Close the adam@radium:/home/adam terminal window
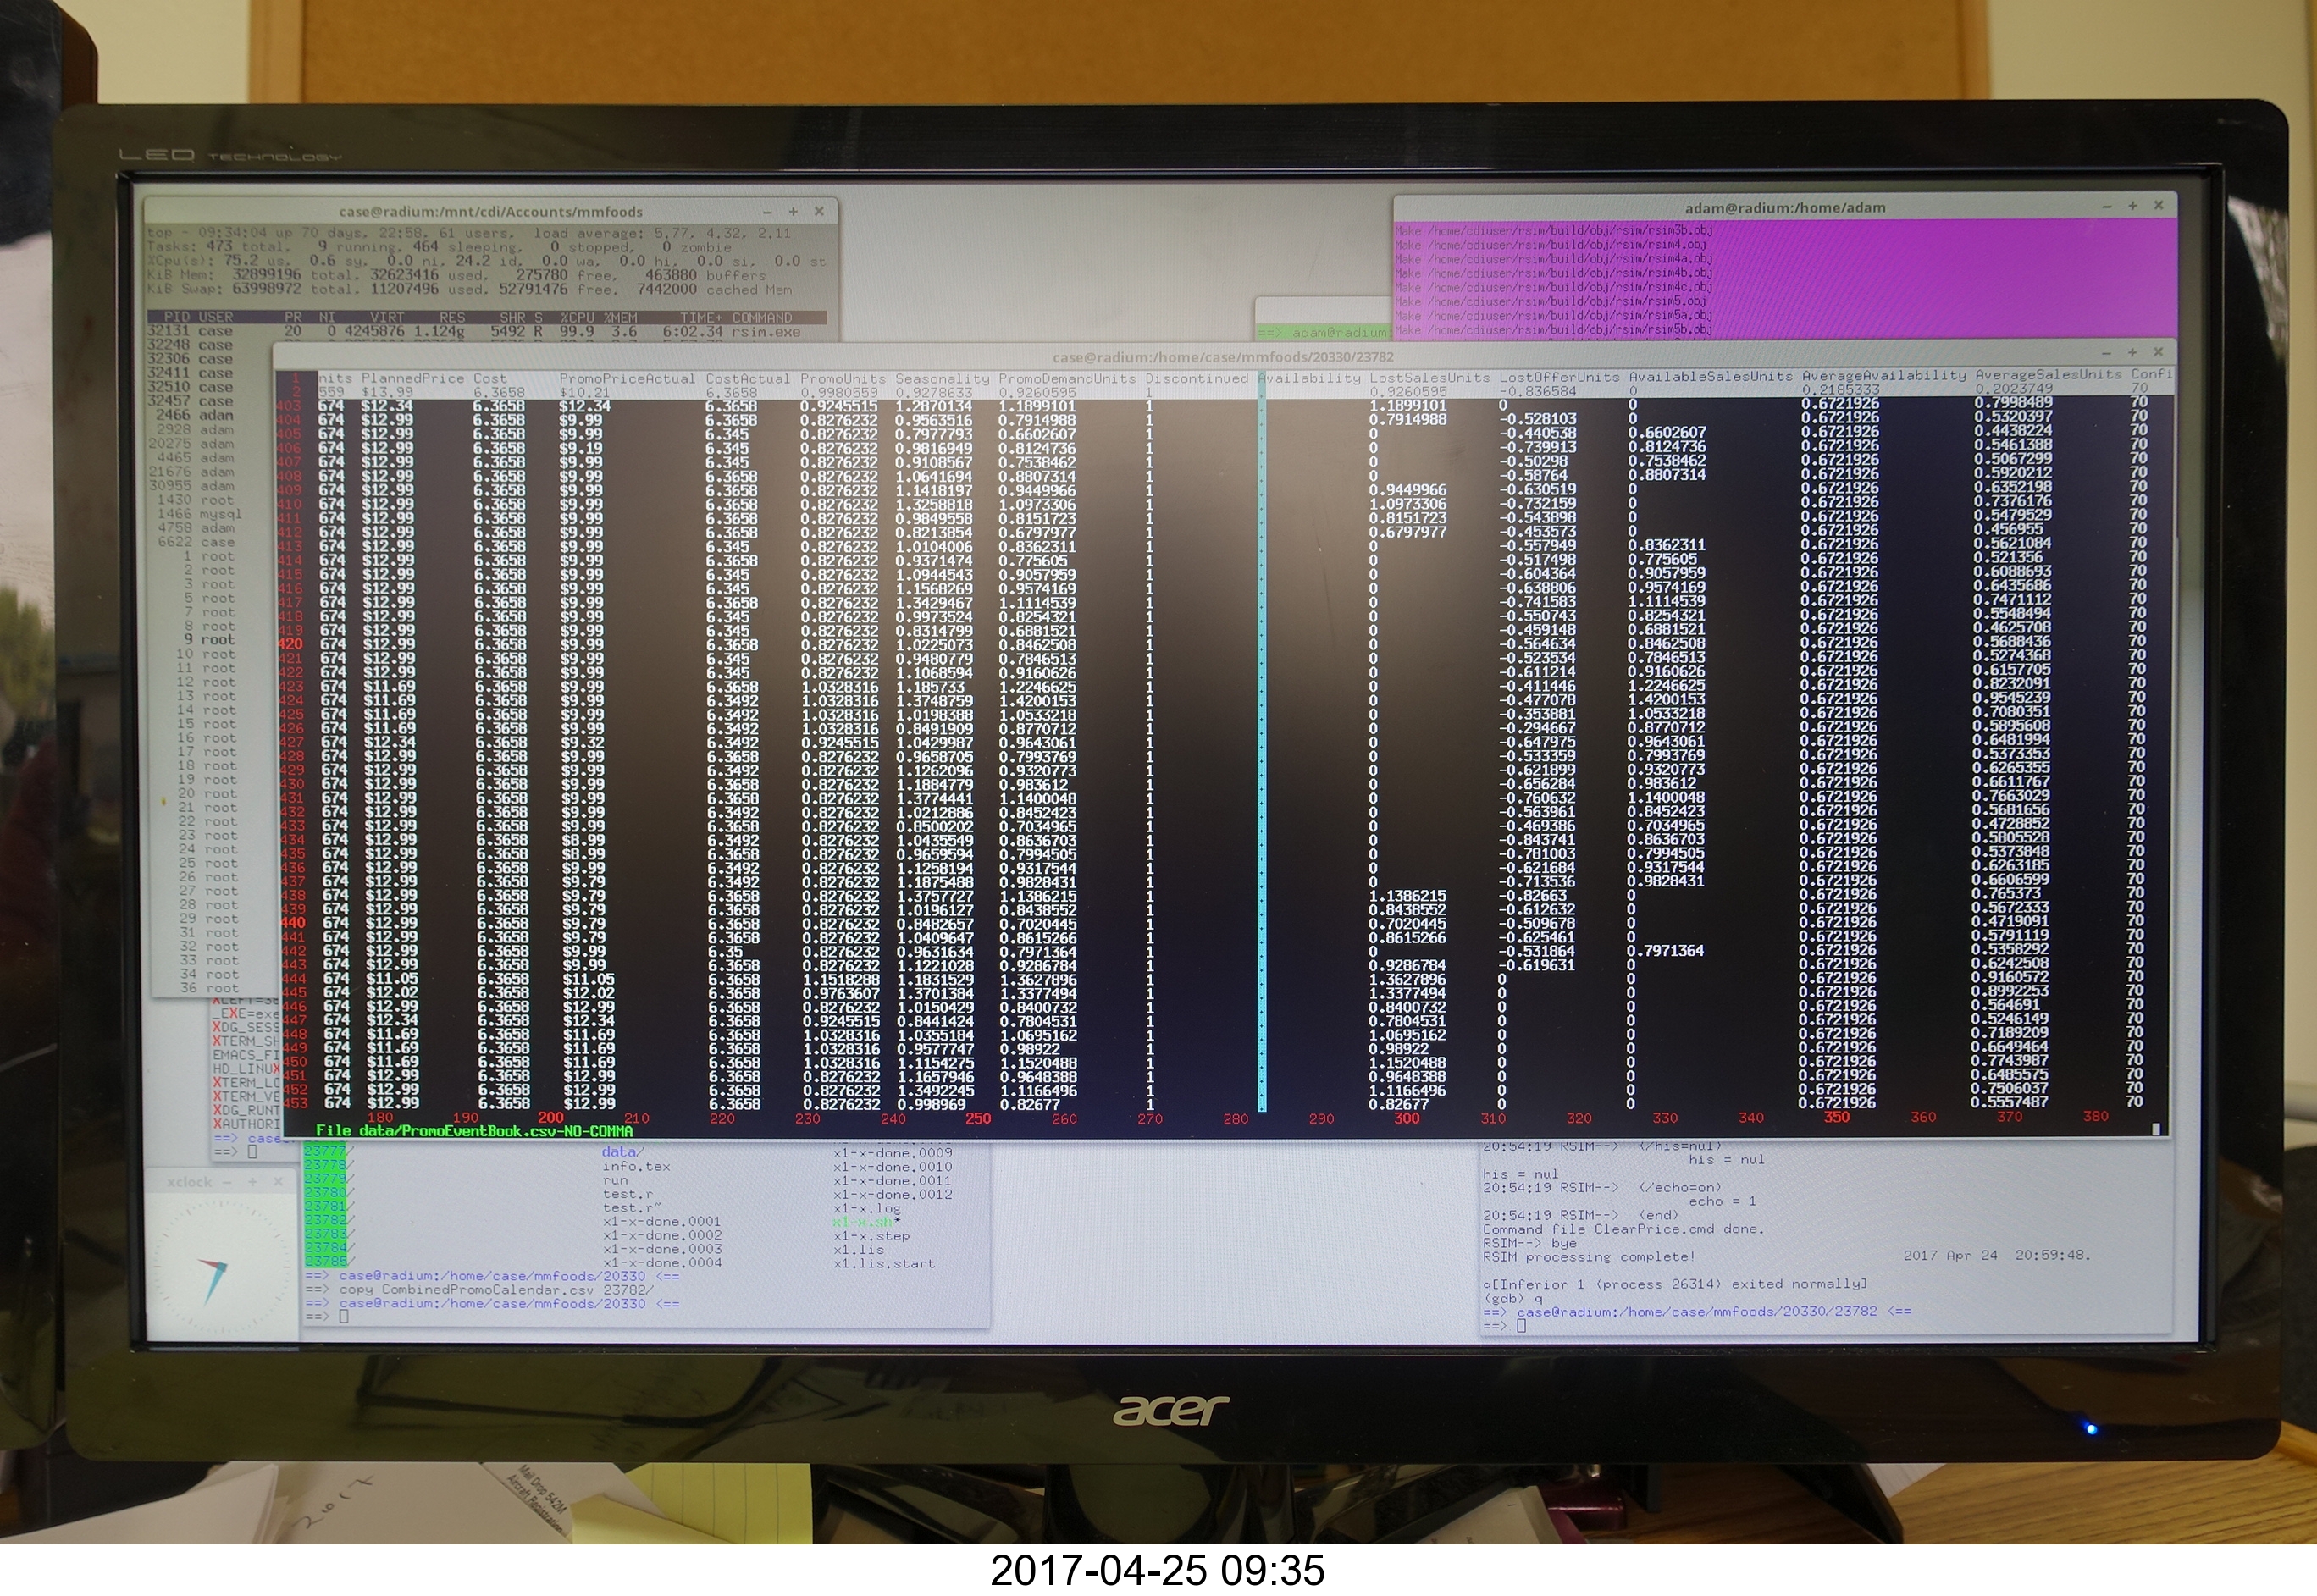The image size is (2317, 1596). 2158,205
